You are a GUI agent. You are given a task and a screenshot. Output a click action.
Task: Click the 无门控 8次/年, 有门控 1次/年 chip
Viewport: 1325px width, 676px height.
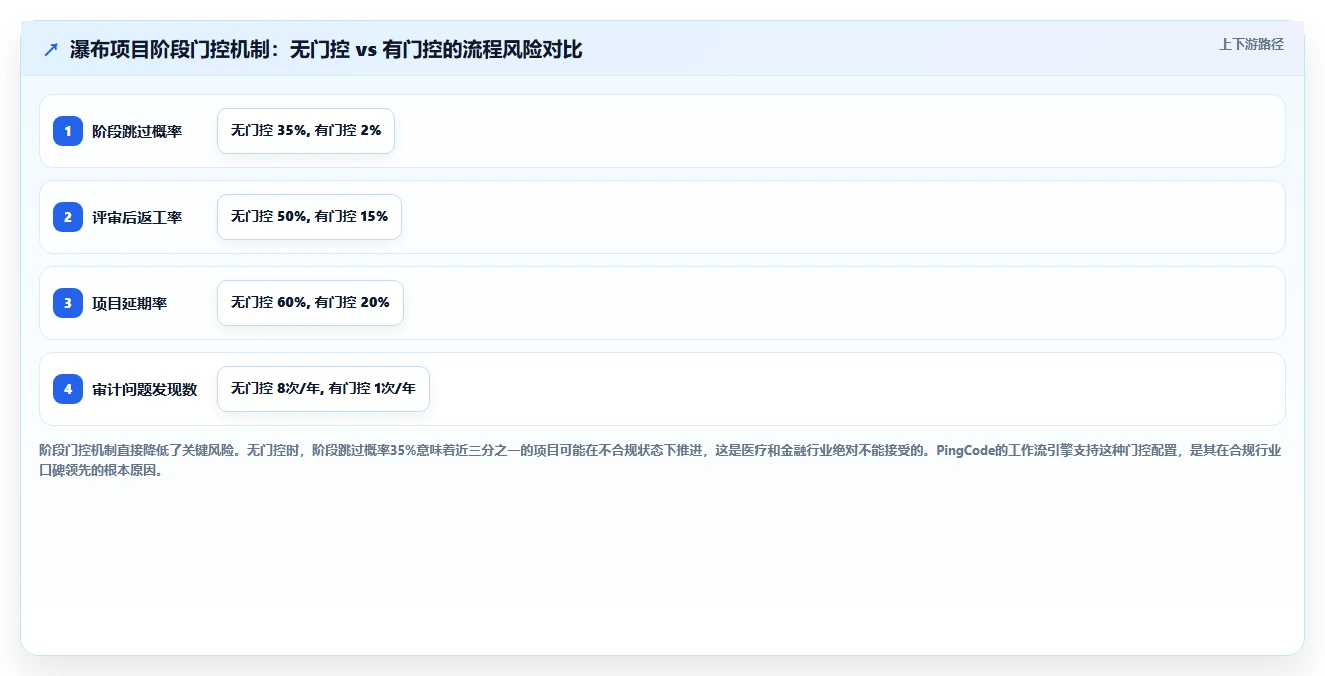[x=323, y=389]
